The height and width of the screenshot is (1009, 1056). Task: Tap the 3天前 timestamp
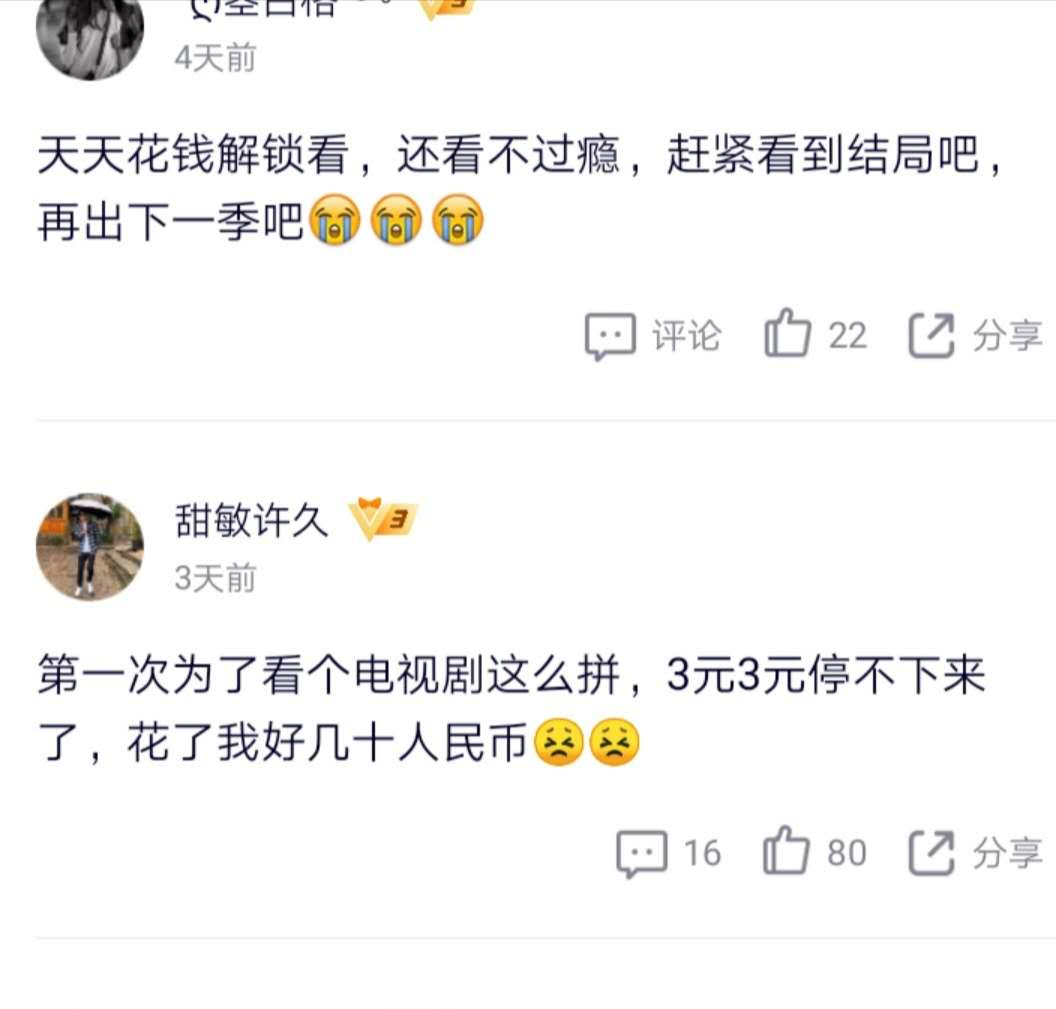coord(216,579)
